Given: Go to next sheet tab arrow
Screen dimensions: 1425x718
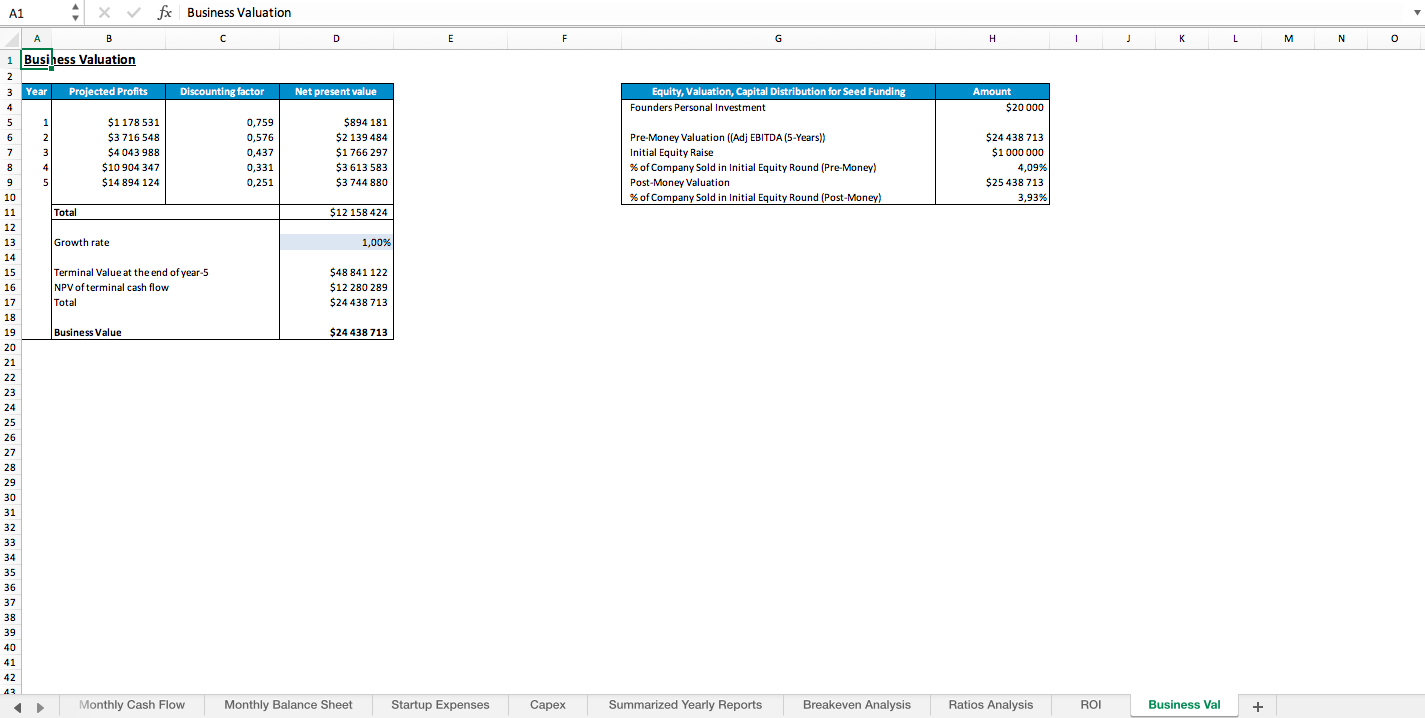Looking at the screenshot, I should pyautogui.click(x=41, y=706).
